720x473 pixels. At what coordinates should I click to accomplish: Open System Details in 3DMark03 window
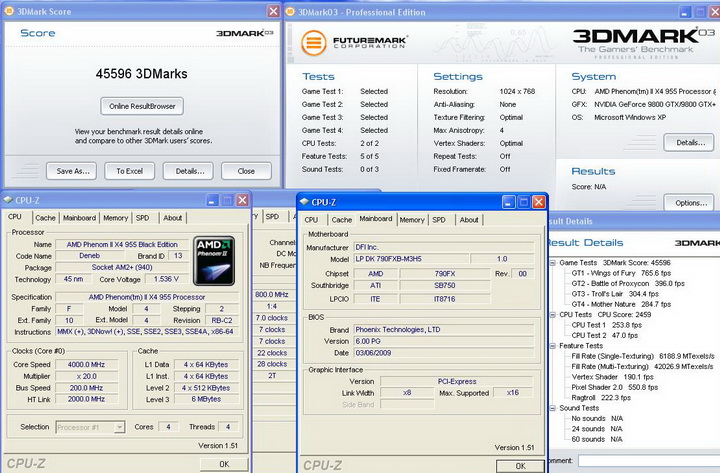click(x=689, y=142)
